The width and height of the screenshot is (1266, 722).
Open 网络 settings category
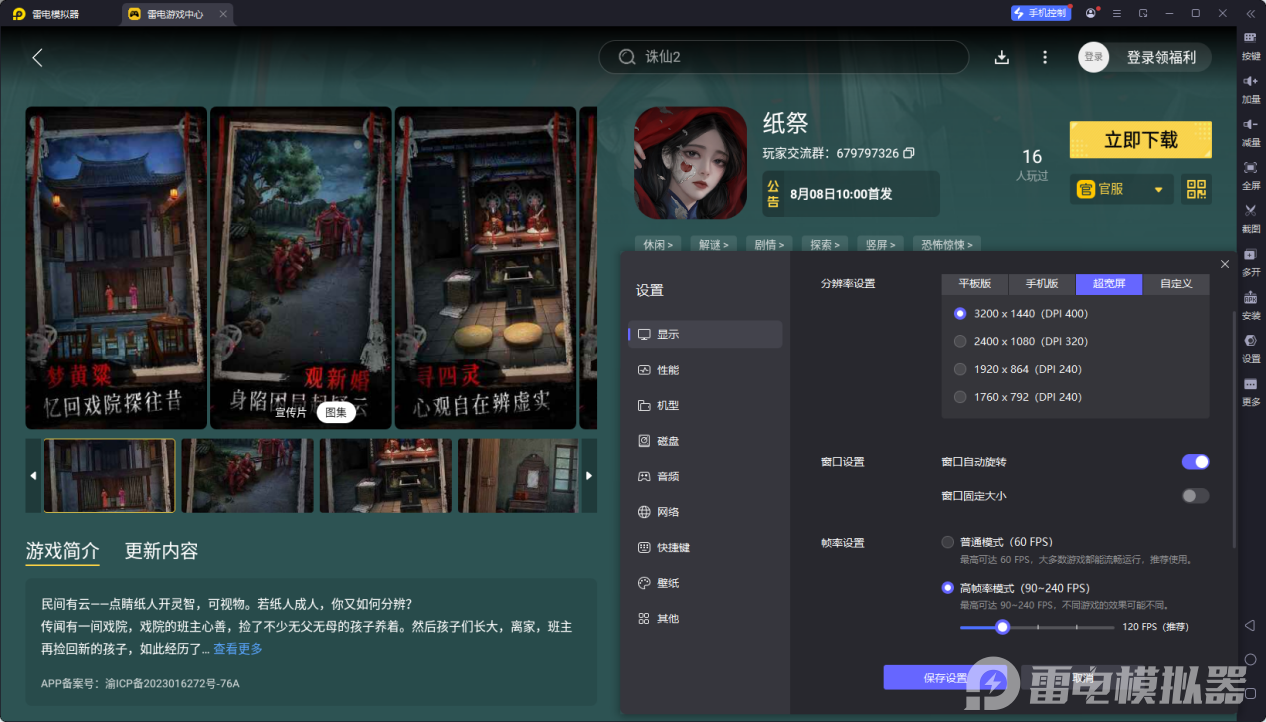[706, 512]
